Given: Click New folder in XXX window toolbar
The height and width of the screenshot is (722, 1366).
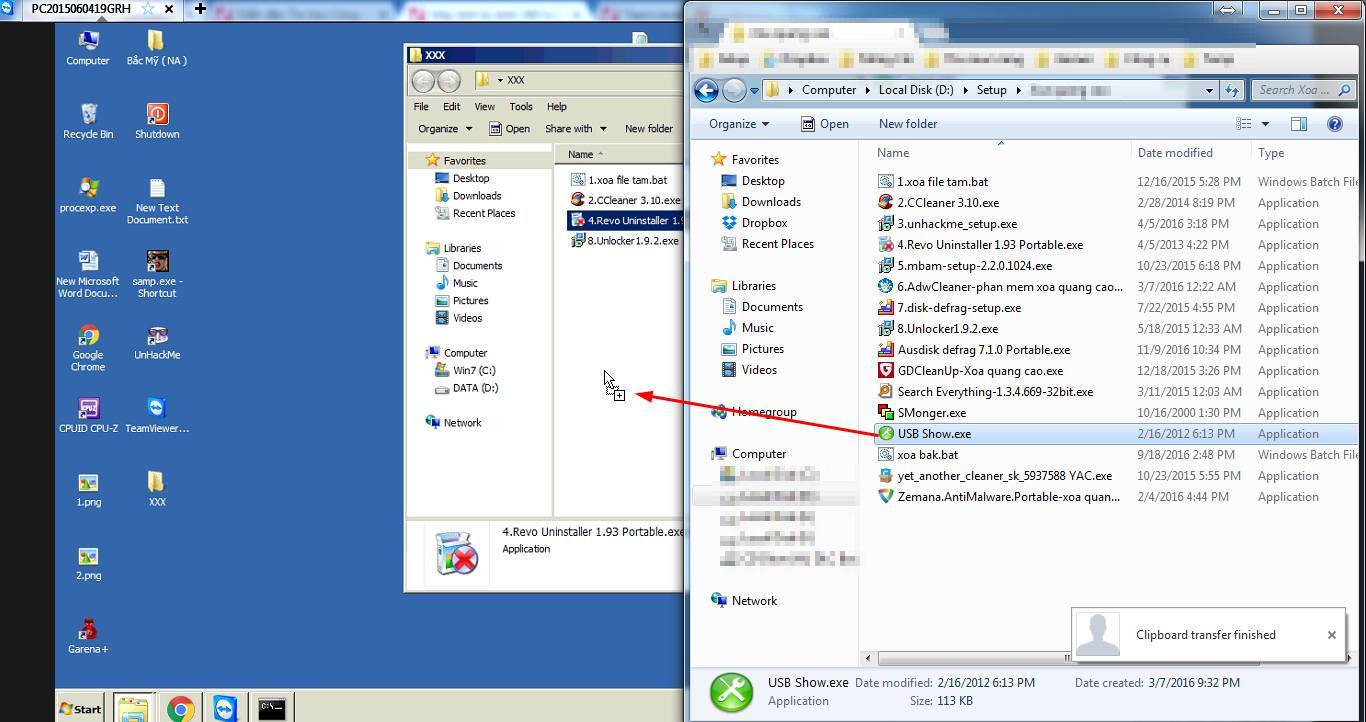Looking at the screenshot, I should click(x=649, y=129).
